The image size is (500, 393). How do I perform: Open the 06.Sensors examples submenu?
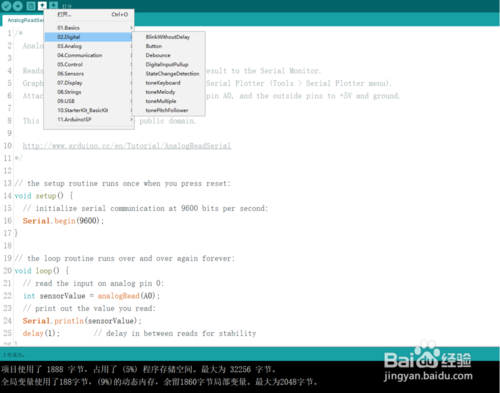click(89, 73)
